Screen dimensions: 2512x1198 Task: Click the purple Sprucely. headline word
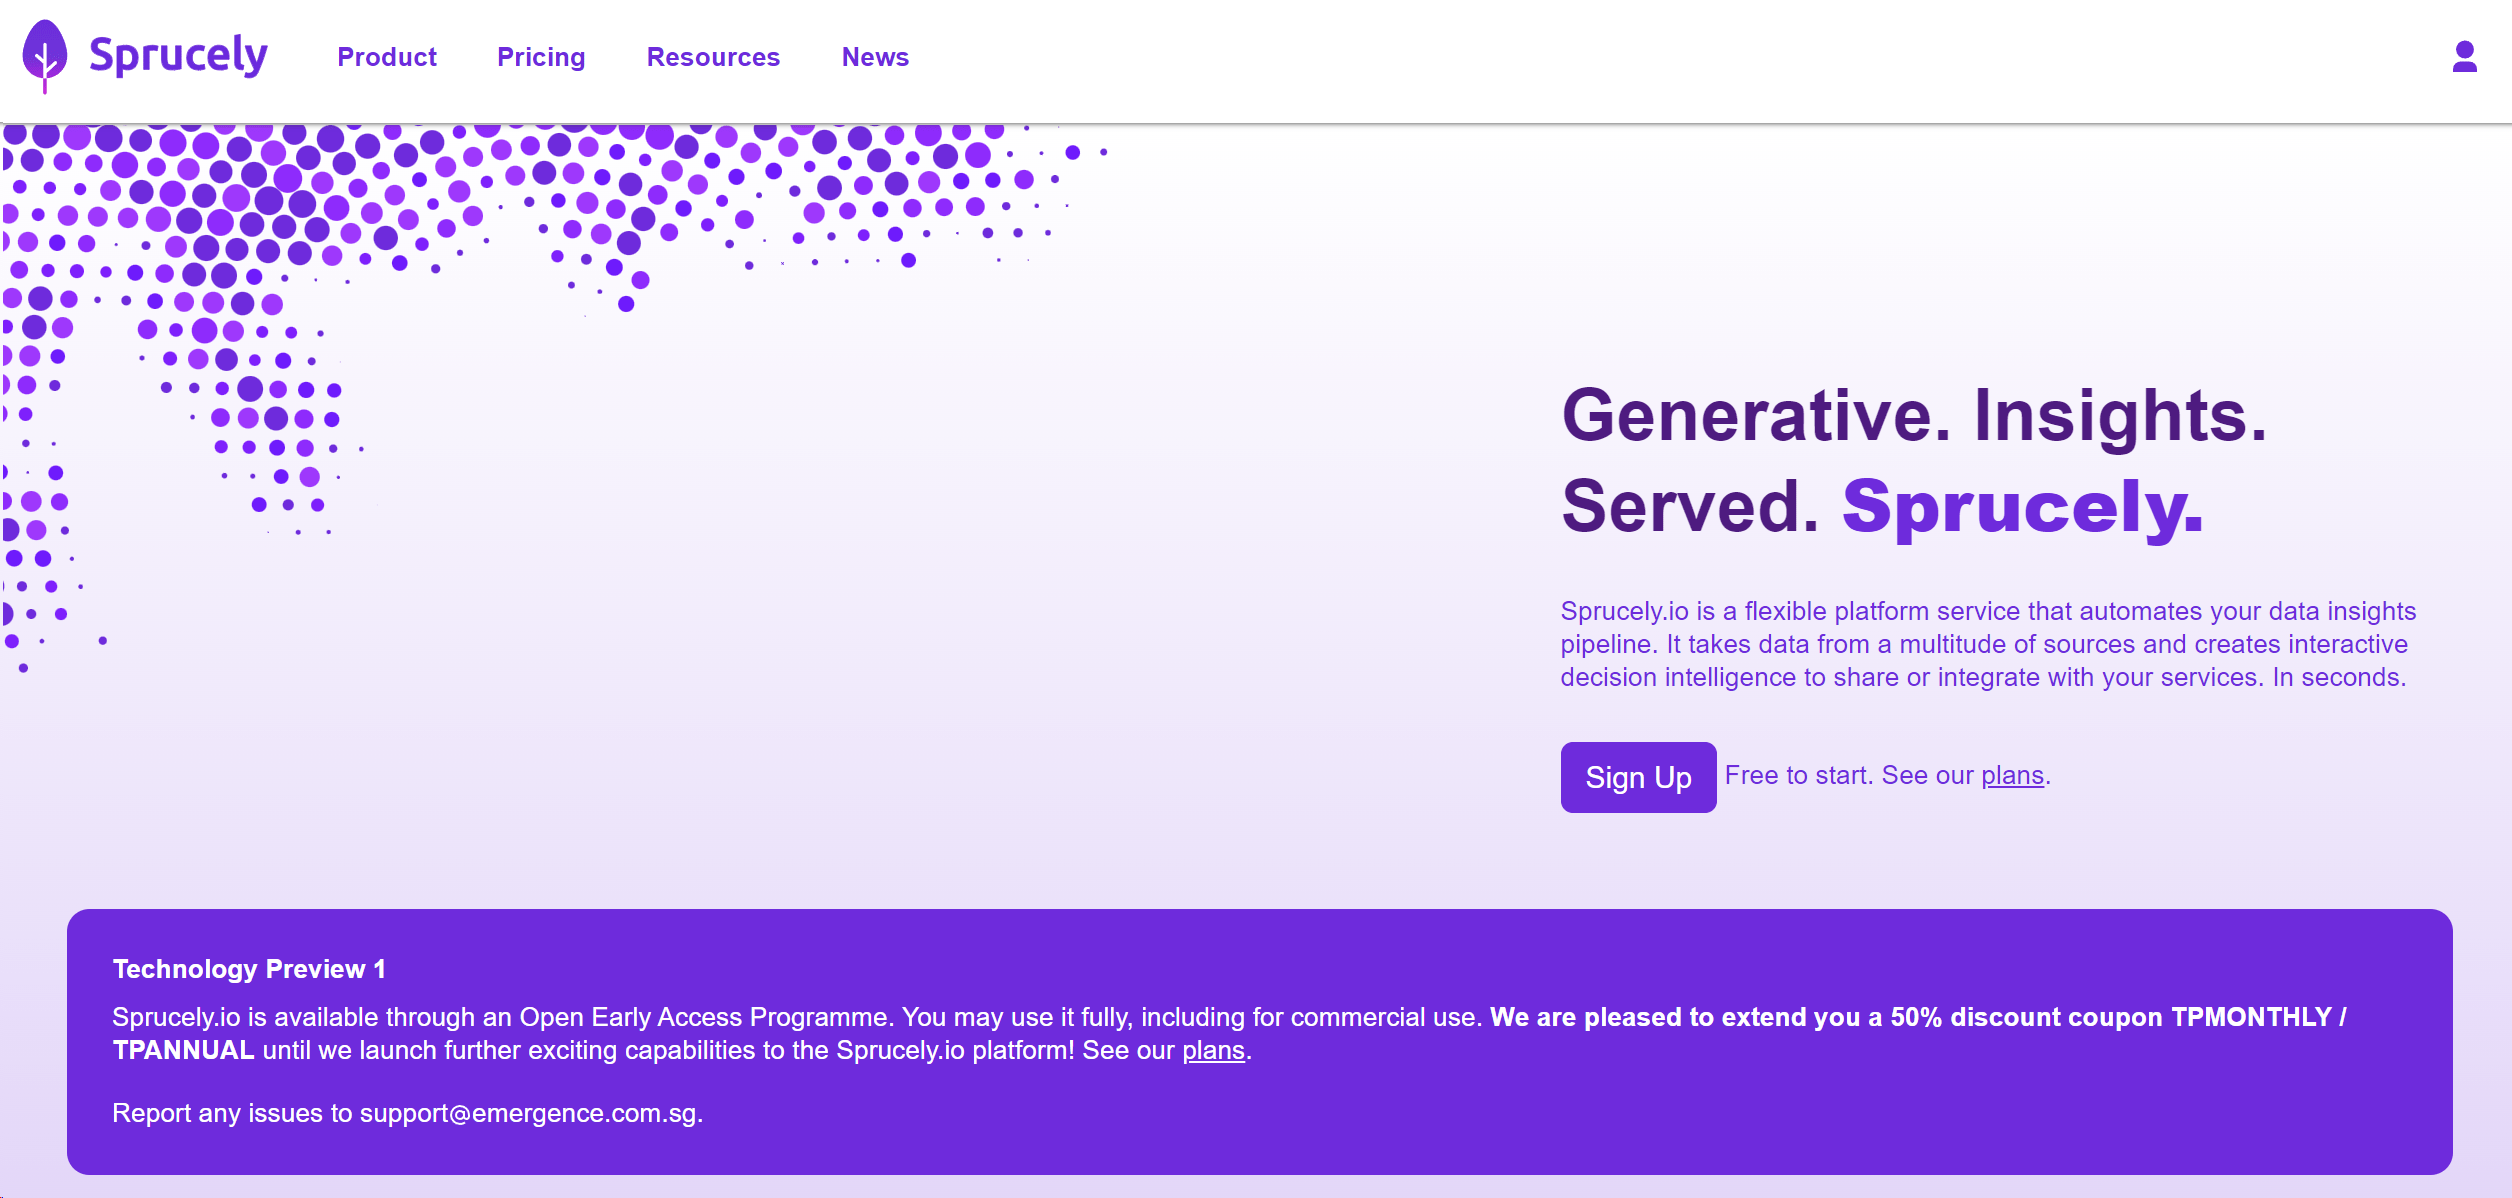coord(2023,507)
